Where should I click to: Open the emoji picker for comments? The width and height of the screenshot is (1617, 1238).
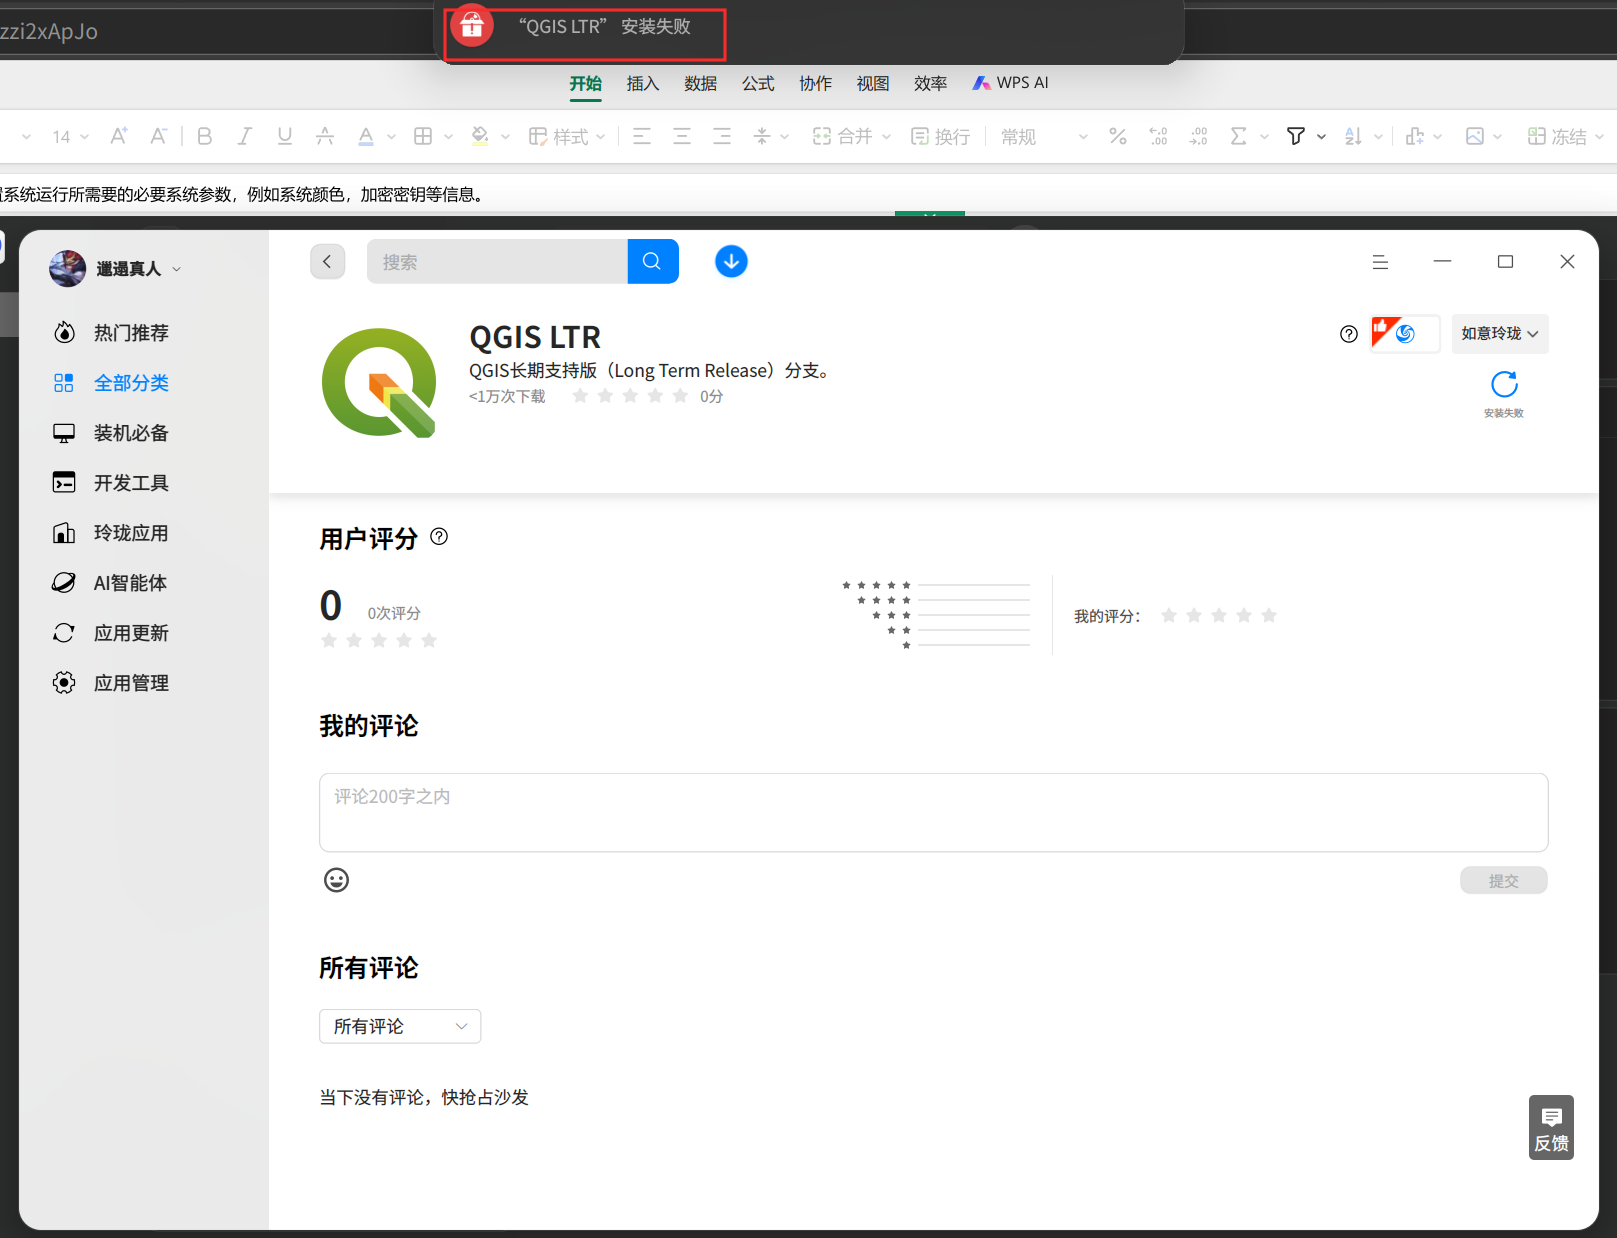336,880
